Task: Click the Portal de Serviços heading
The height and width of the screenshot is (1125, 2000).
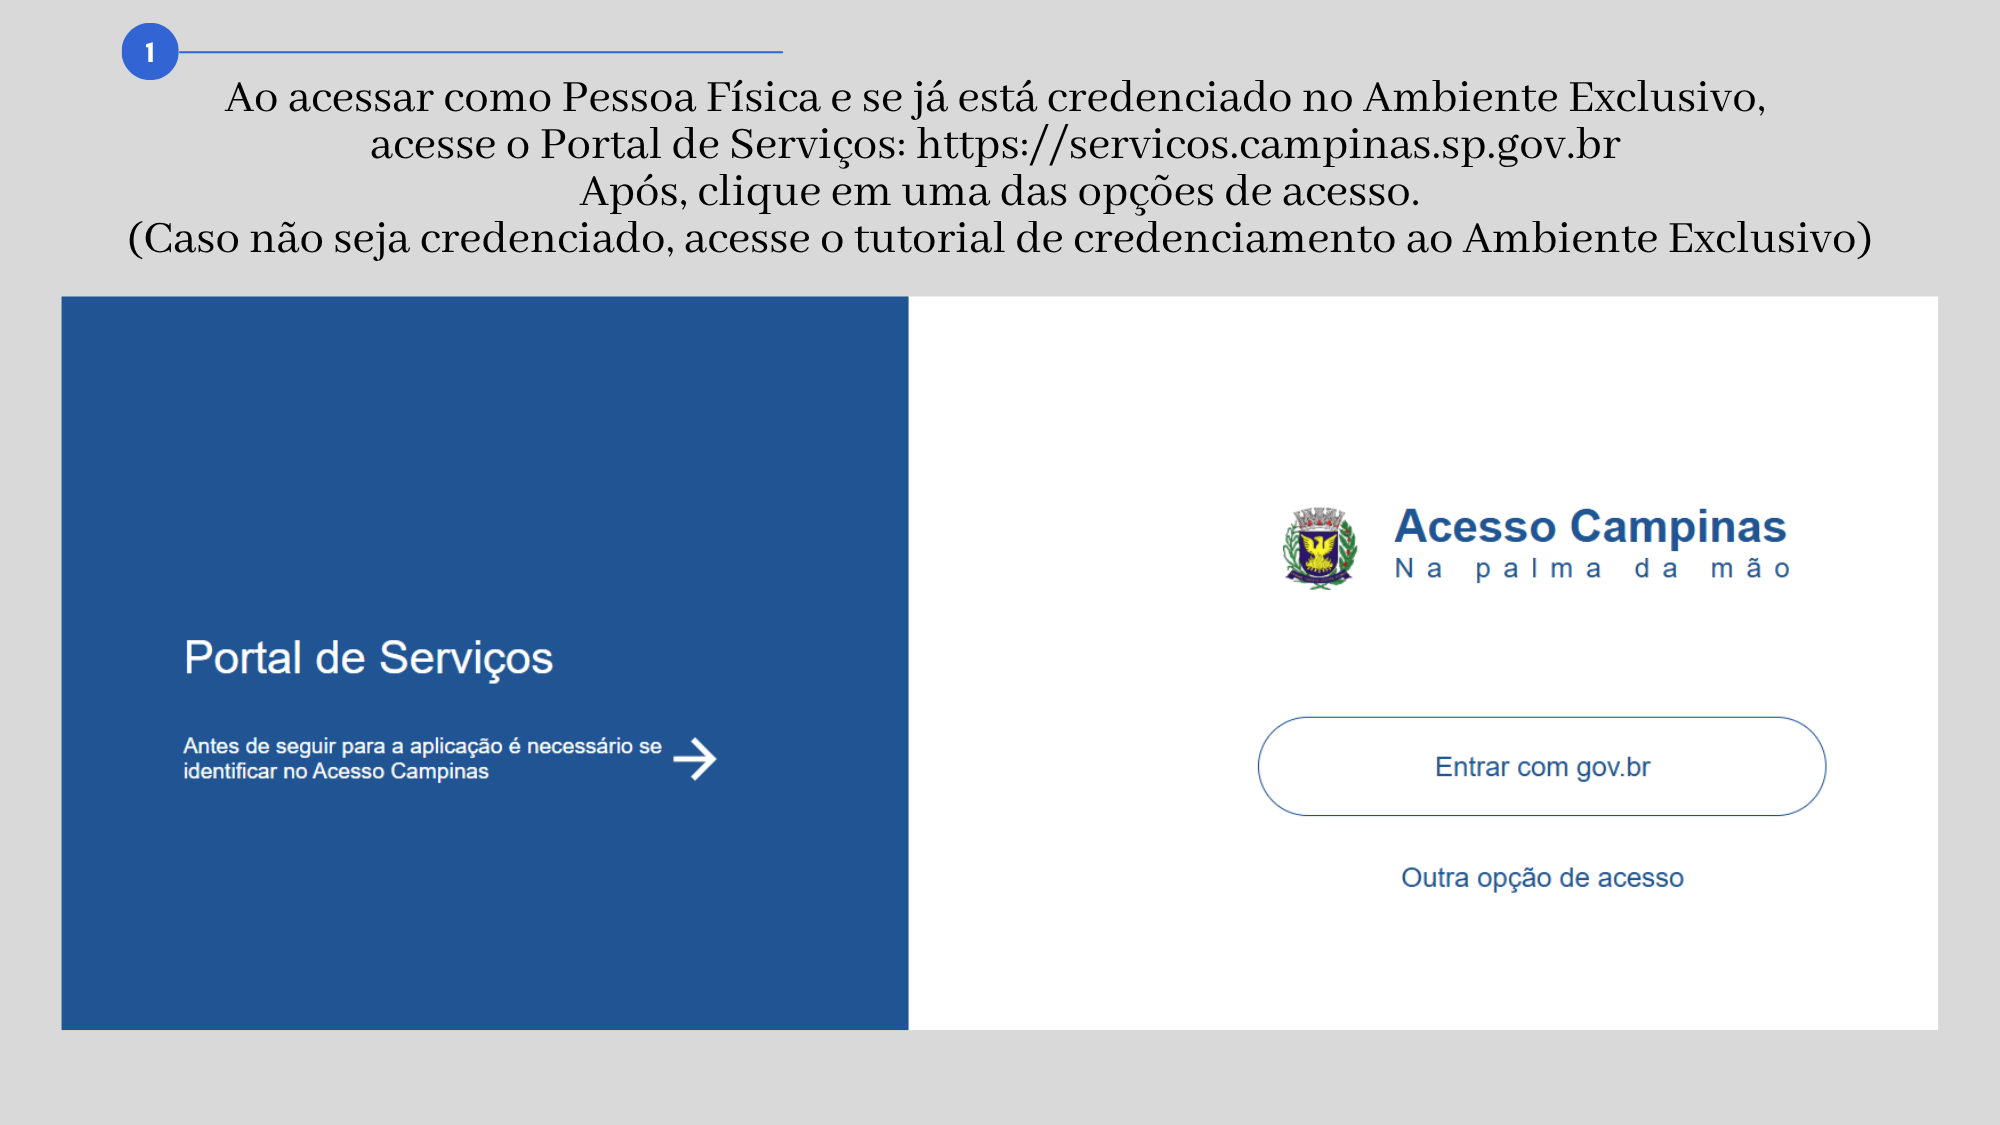Action: (368, 658)
